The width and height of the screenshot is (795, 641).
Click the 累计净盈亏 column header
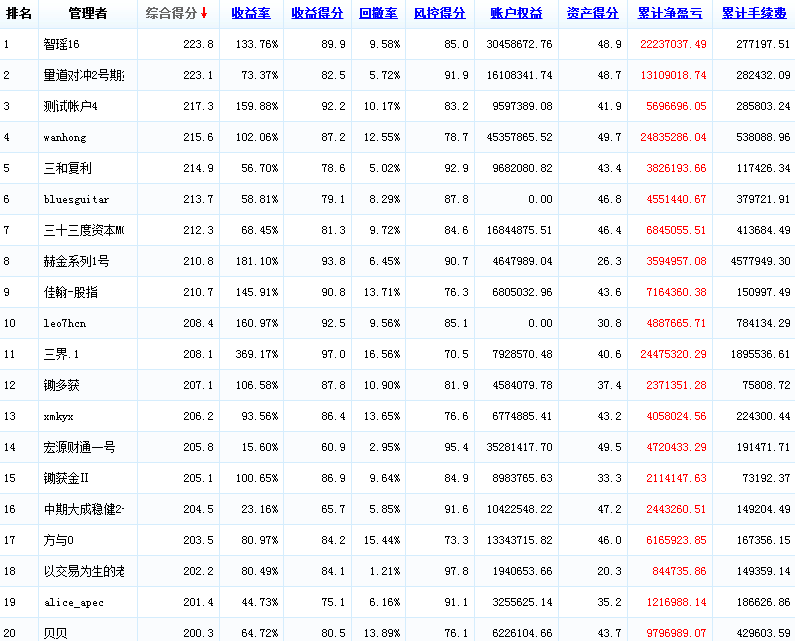click(669, 14)
